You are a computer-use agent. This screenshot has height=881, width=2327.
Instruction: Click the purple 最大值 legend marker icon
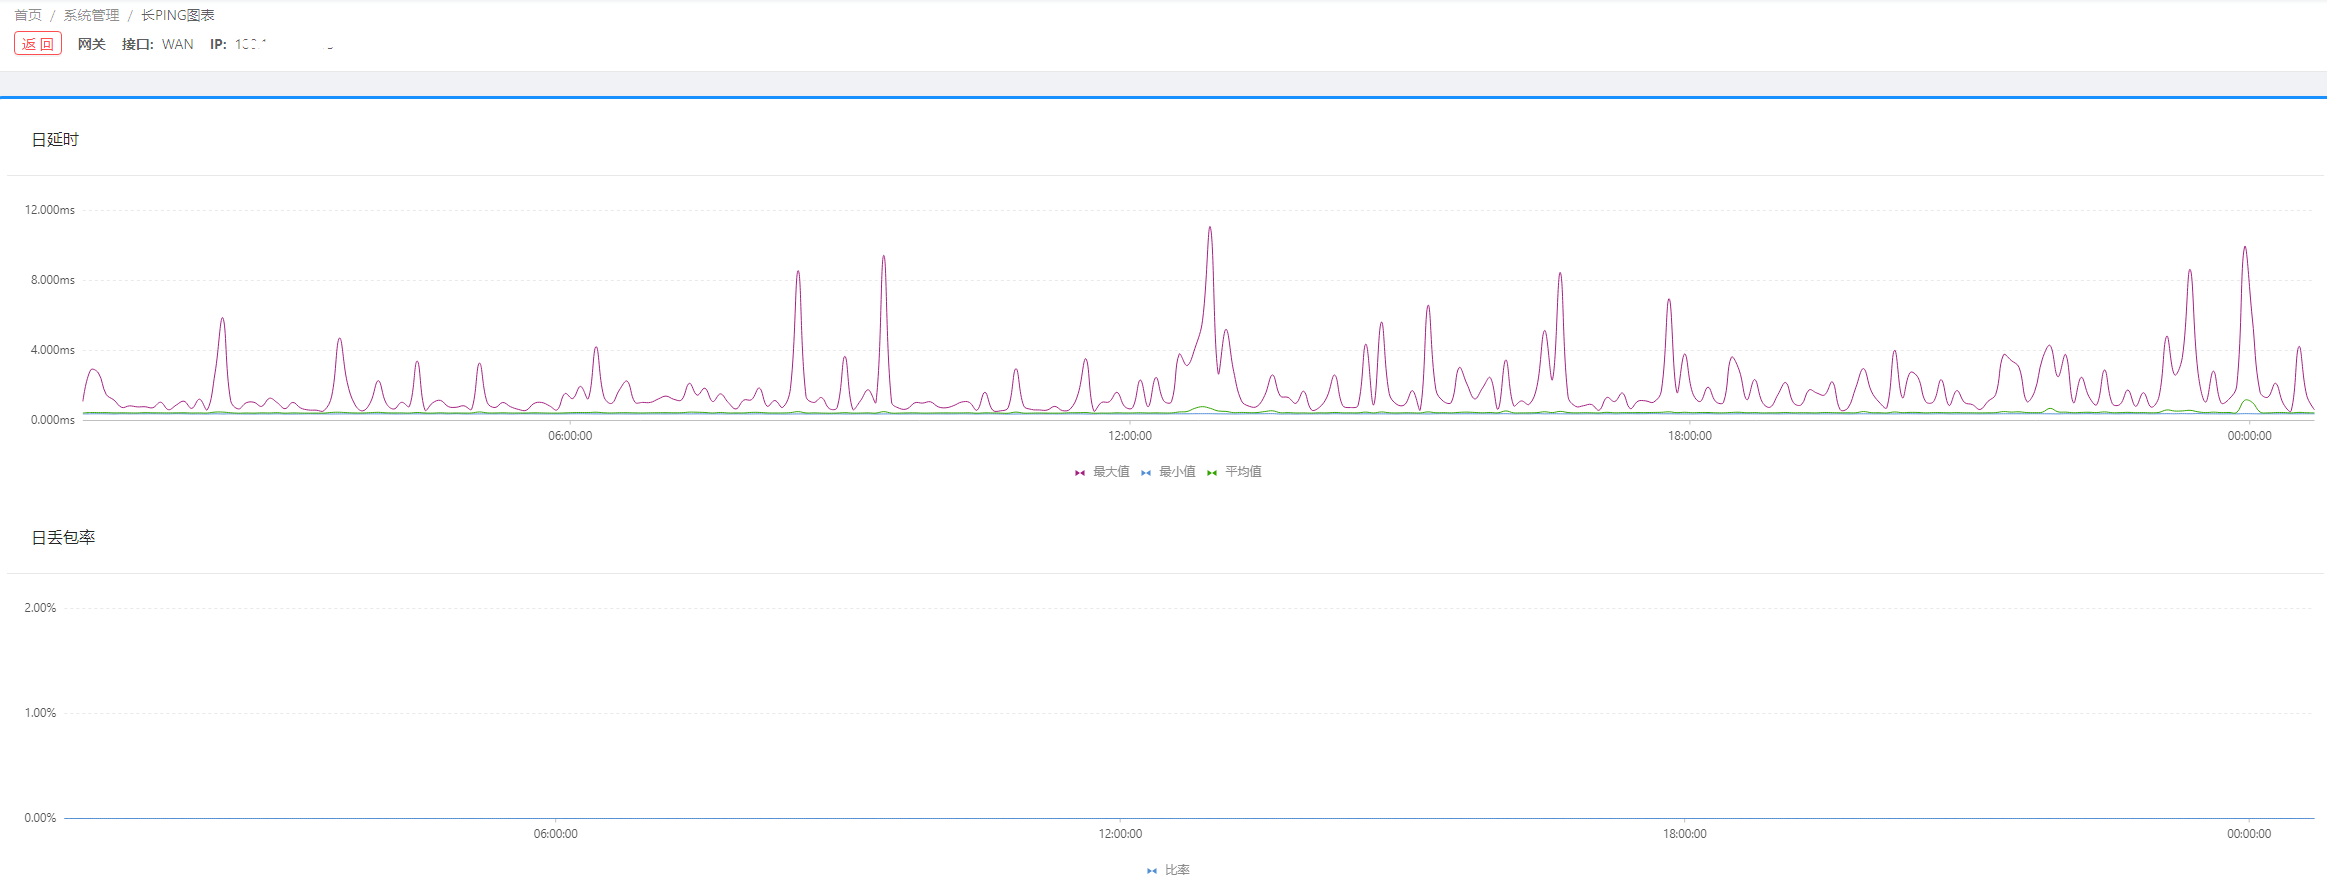1080,473
